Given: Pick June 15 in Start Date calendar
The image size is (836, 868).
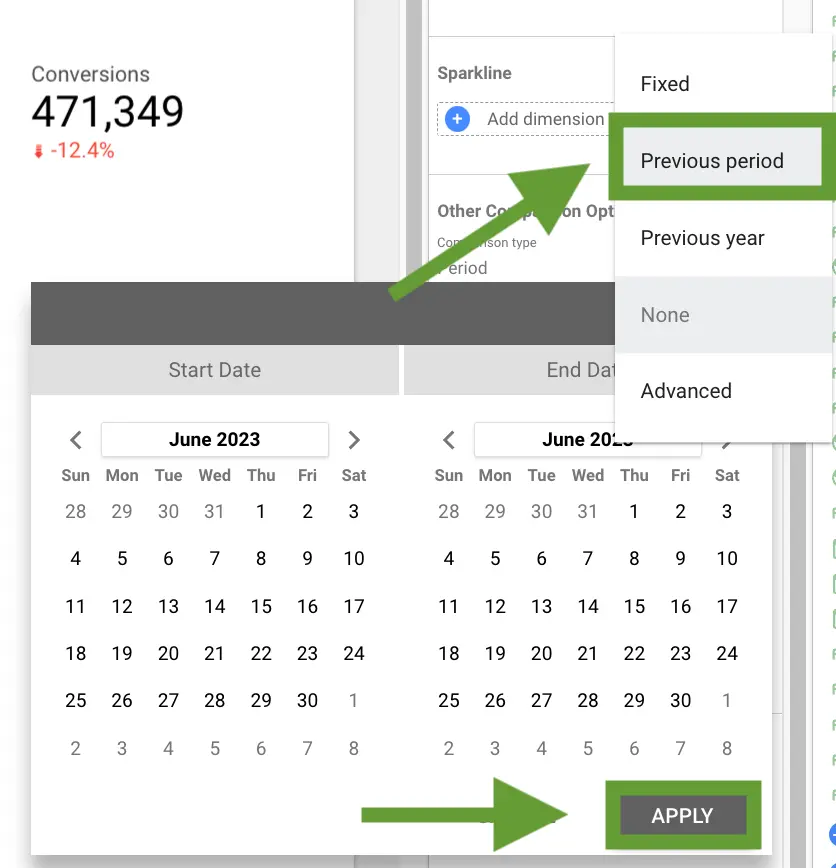Looking at the screenshot, I should pos(261,606).
